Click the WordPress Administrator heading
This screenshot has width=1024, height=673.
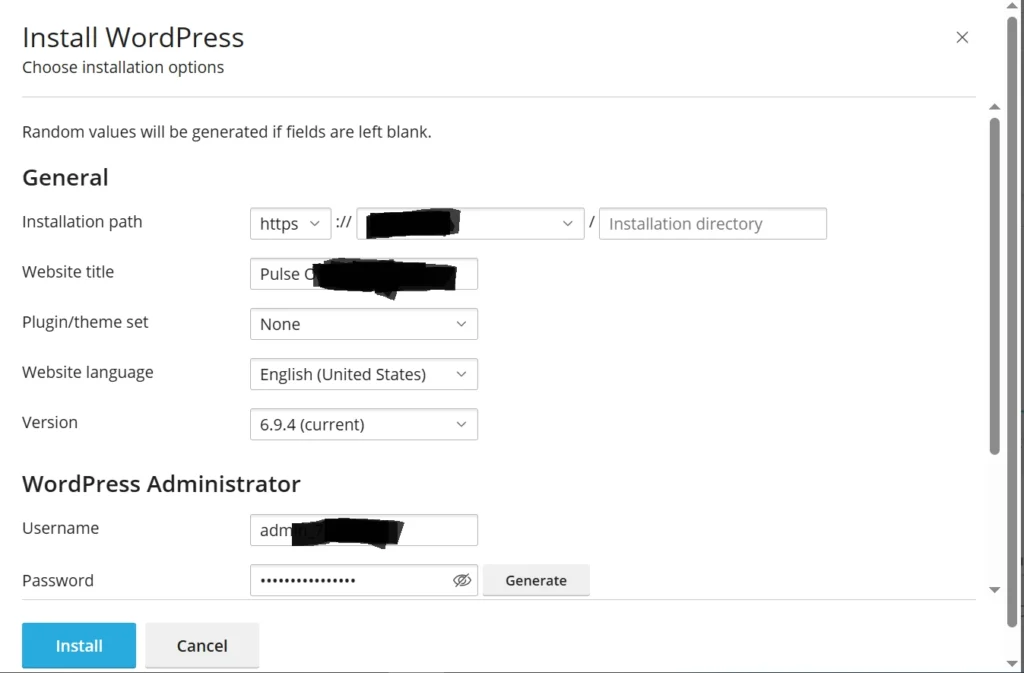pos(161,484)
